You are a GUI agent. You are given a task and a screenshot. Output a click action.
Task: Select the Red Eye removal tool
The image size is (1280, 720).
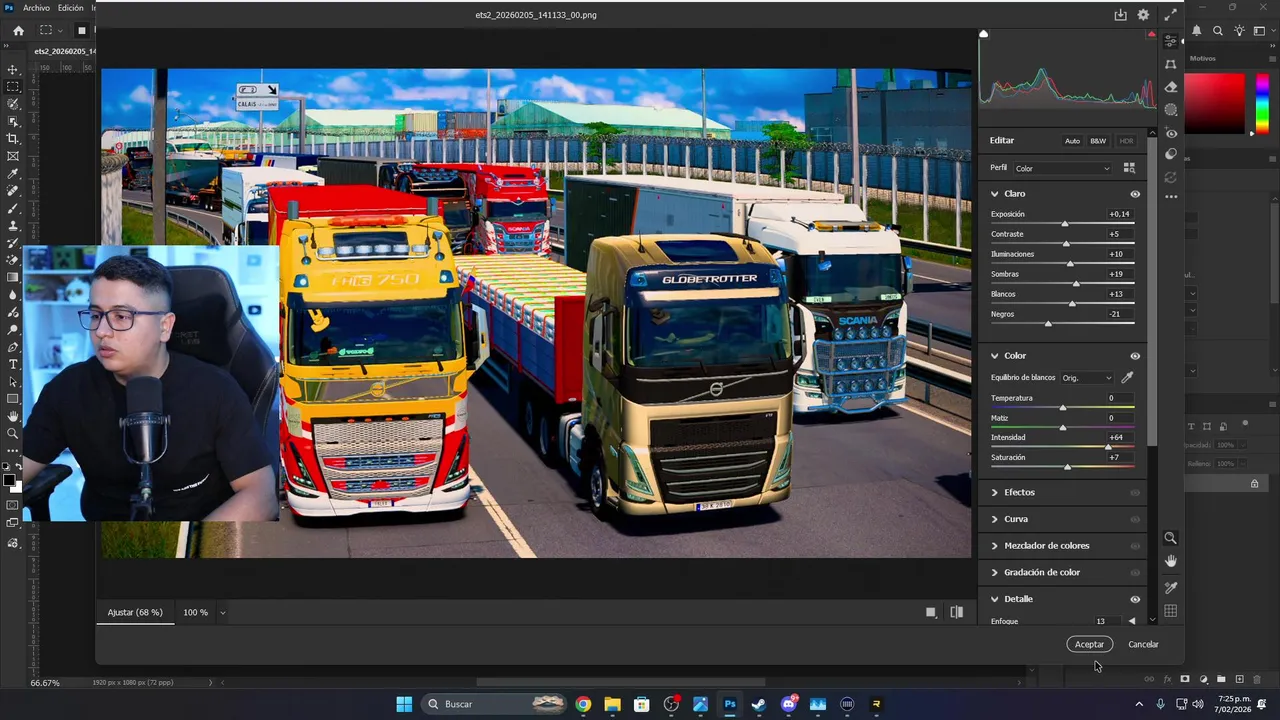tap(1171, 132)
